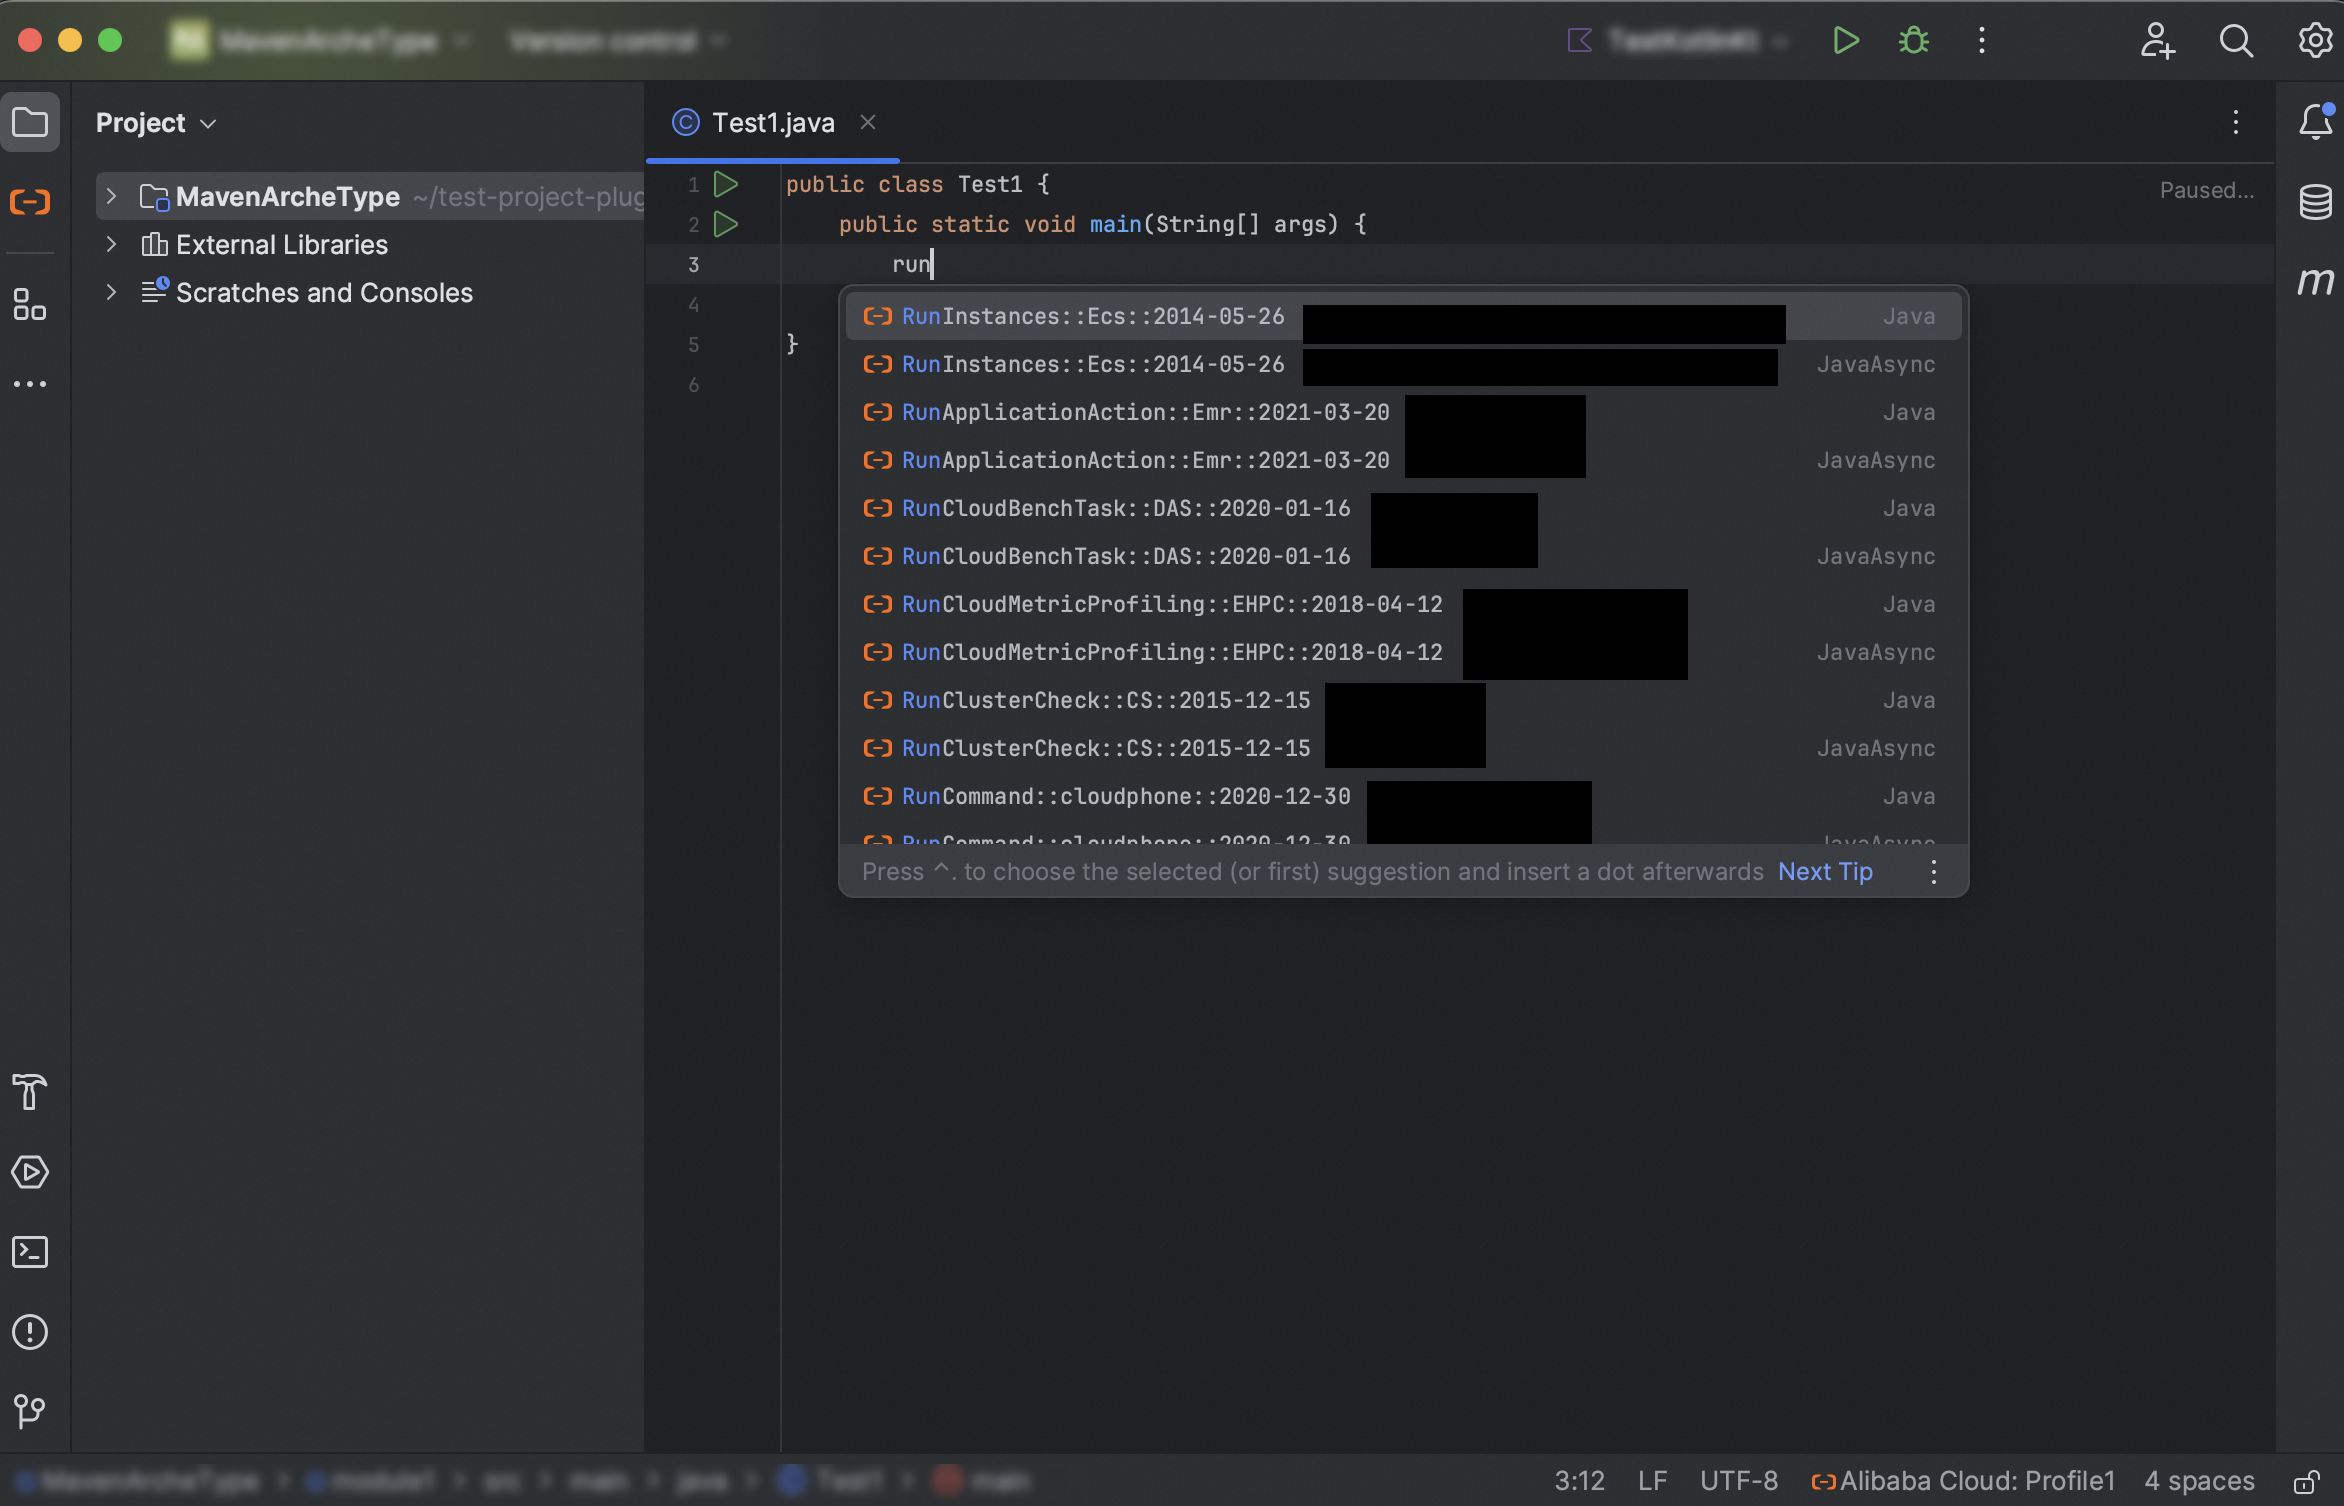Click run gutter icon beside main method
Screen dimensions: 2344x1506
click(726, 224)
